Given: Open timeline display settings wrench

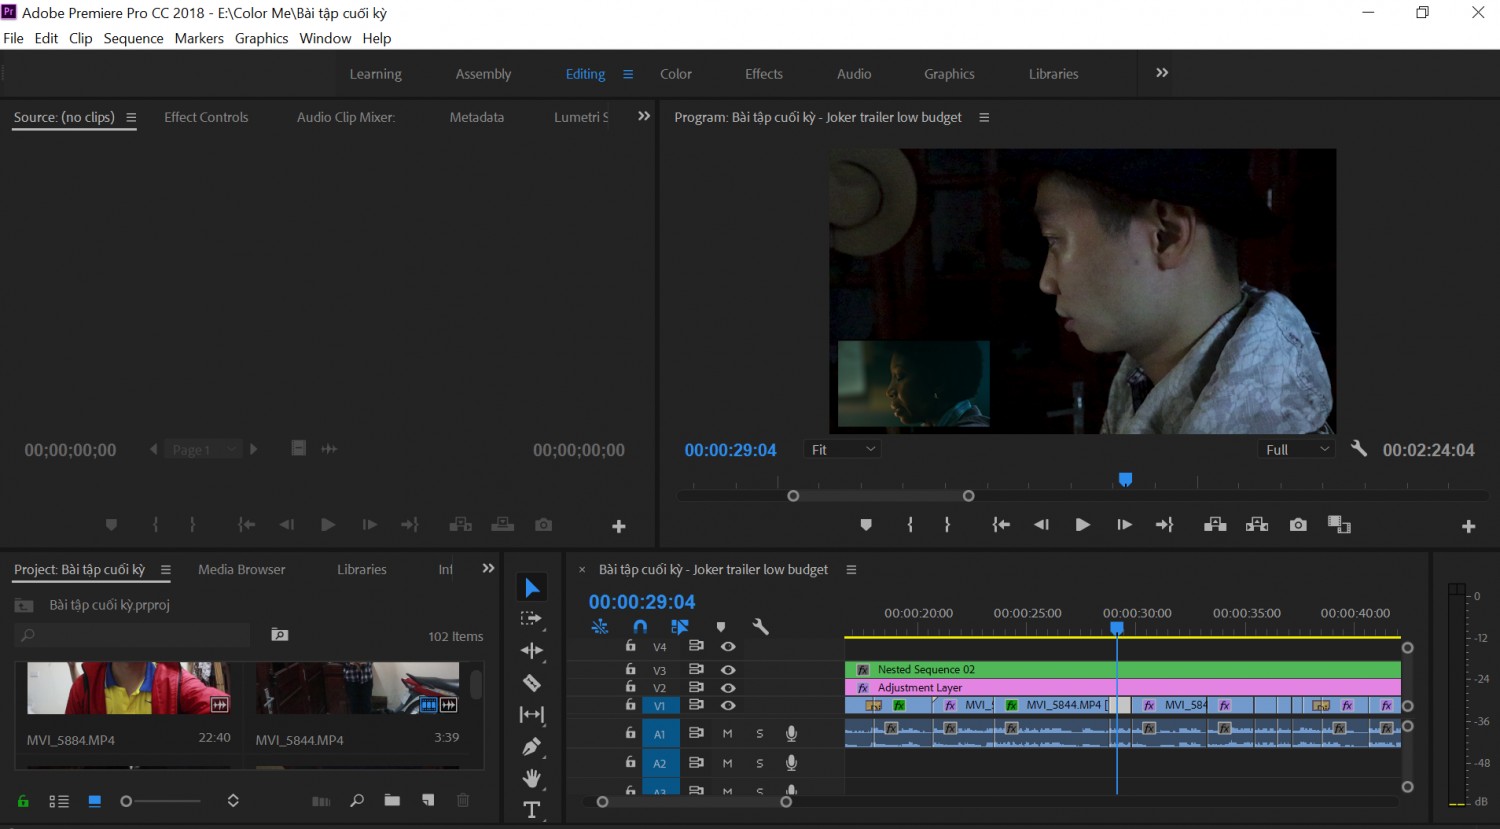Looking at the screenshot, I should click(760, 627).
